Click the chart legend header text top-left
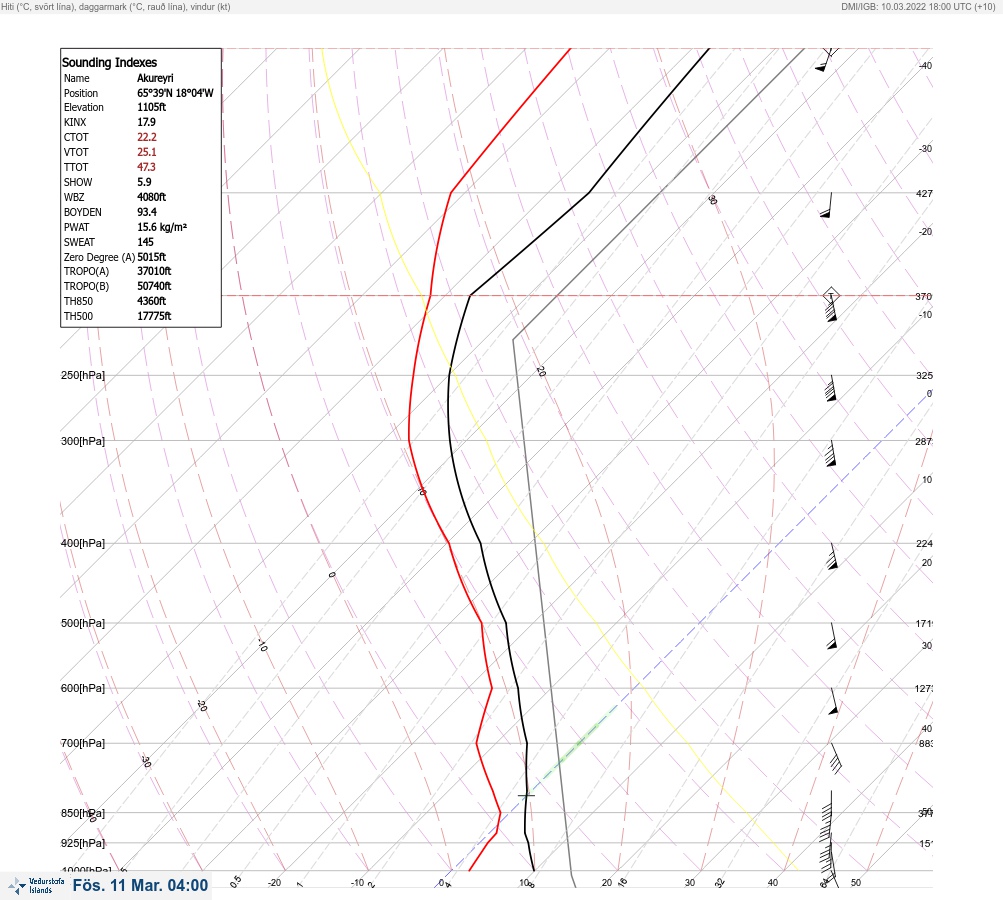 [116, 7]
